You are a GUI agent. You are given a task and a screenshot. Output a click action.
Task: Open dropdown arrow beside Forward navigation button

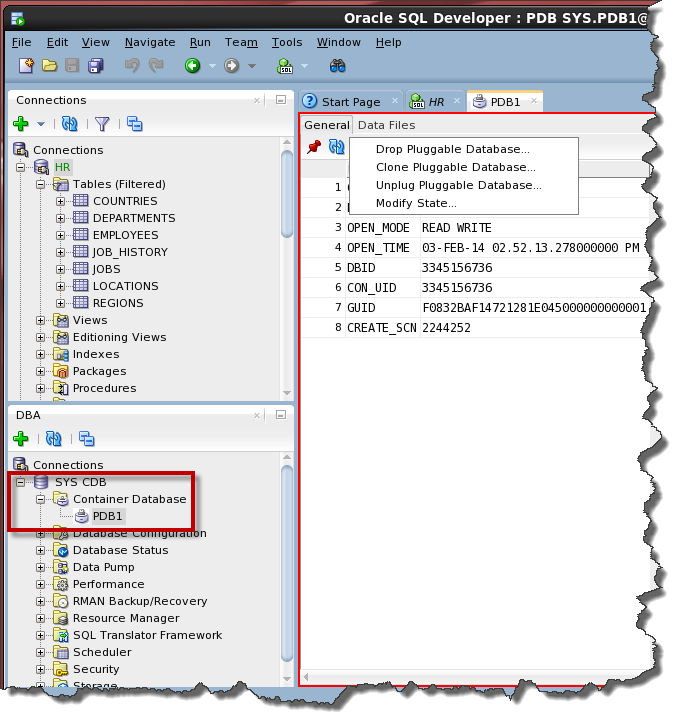click(252, 66)
